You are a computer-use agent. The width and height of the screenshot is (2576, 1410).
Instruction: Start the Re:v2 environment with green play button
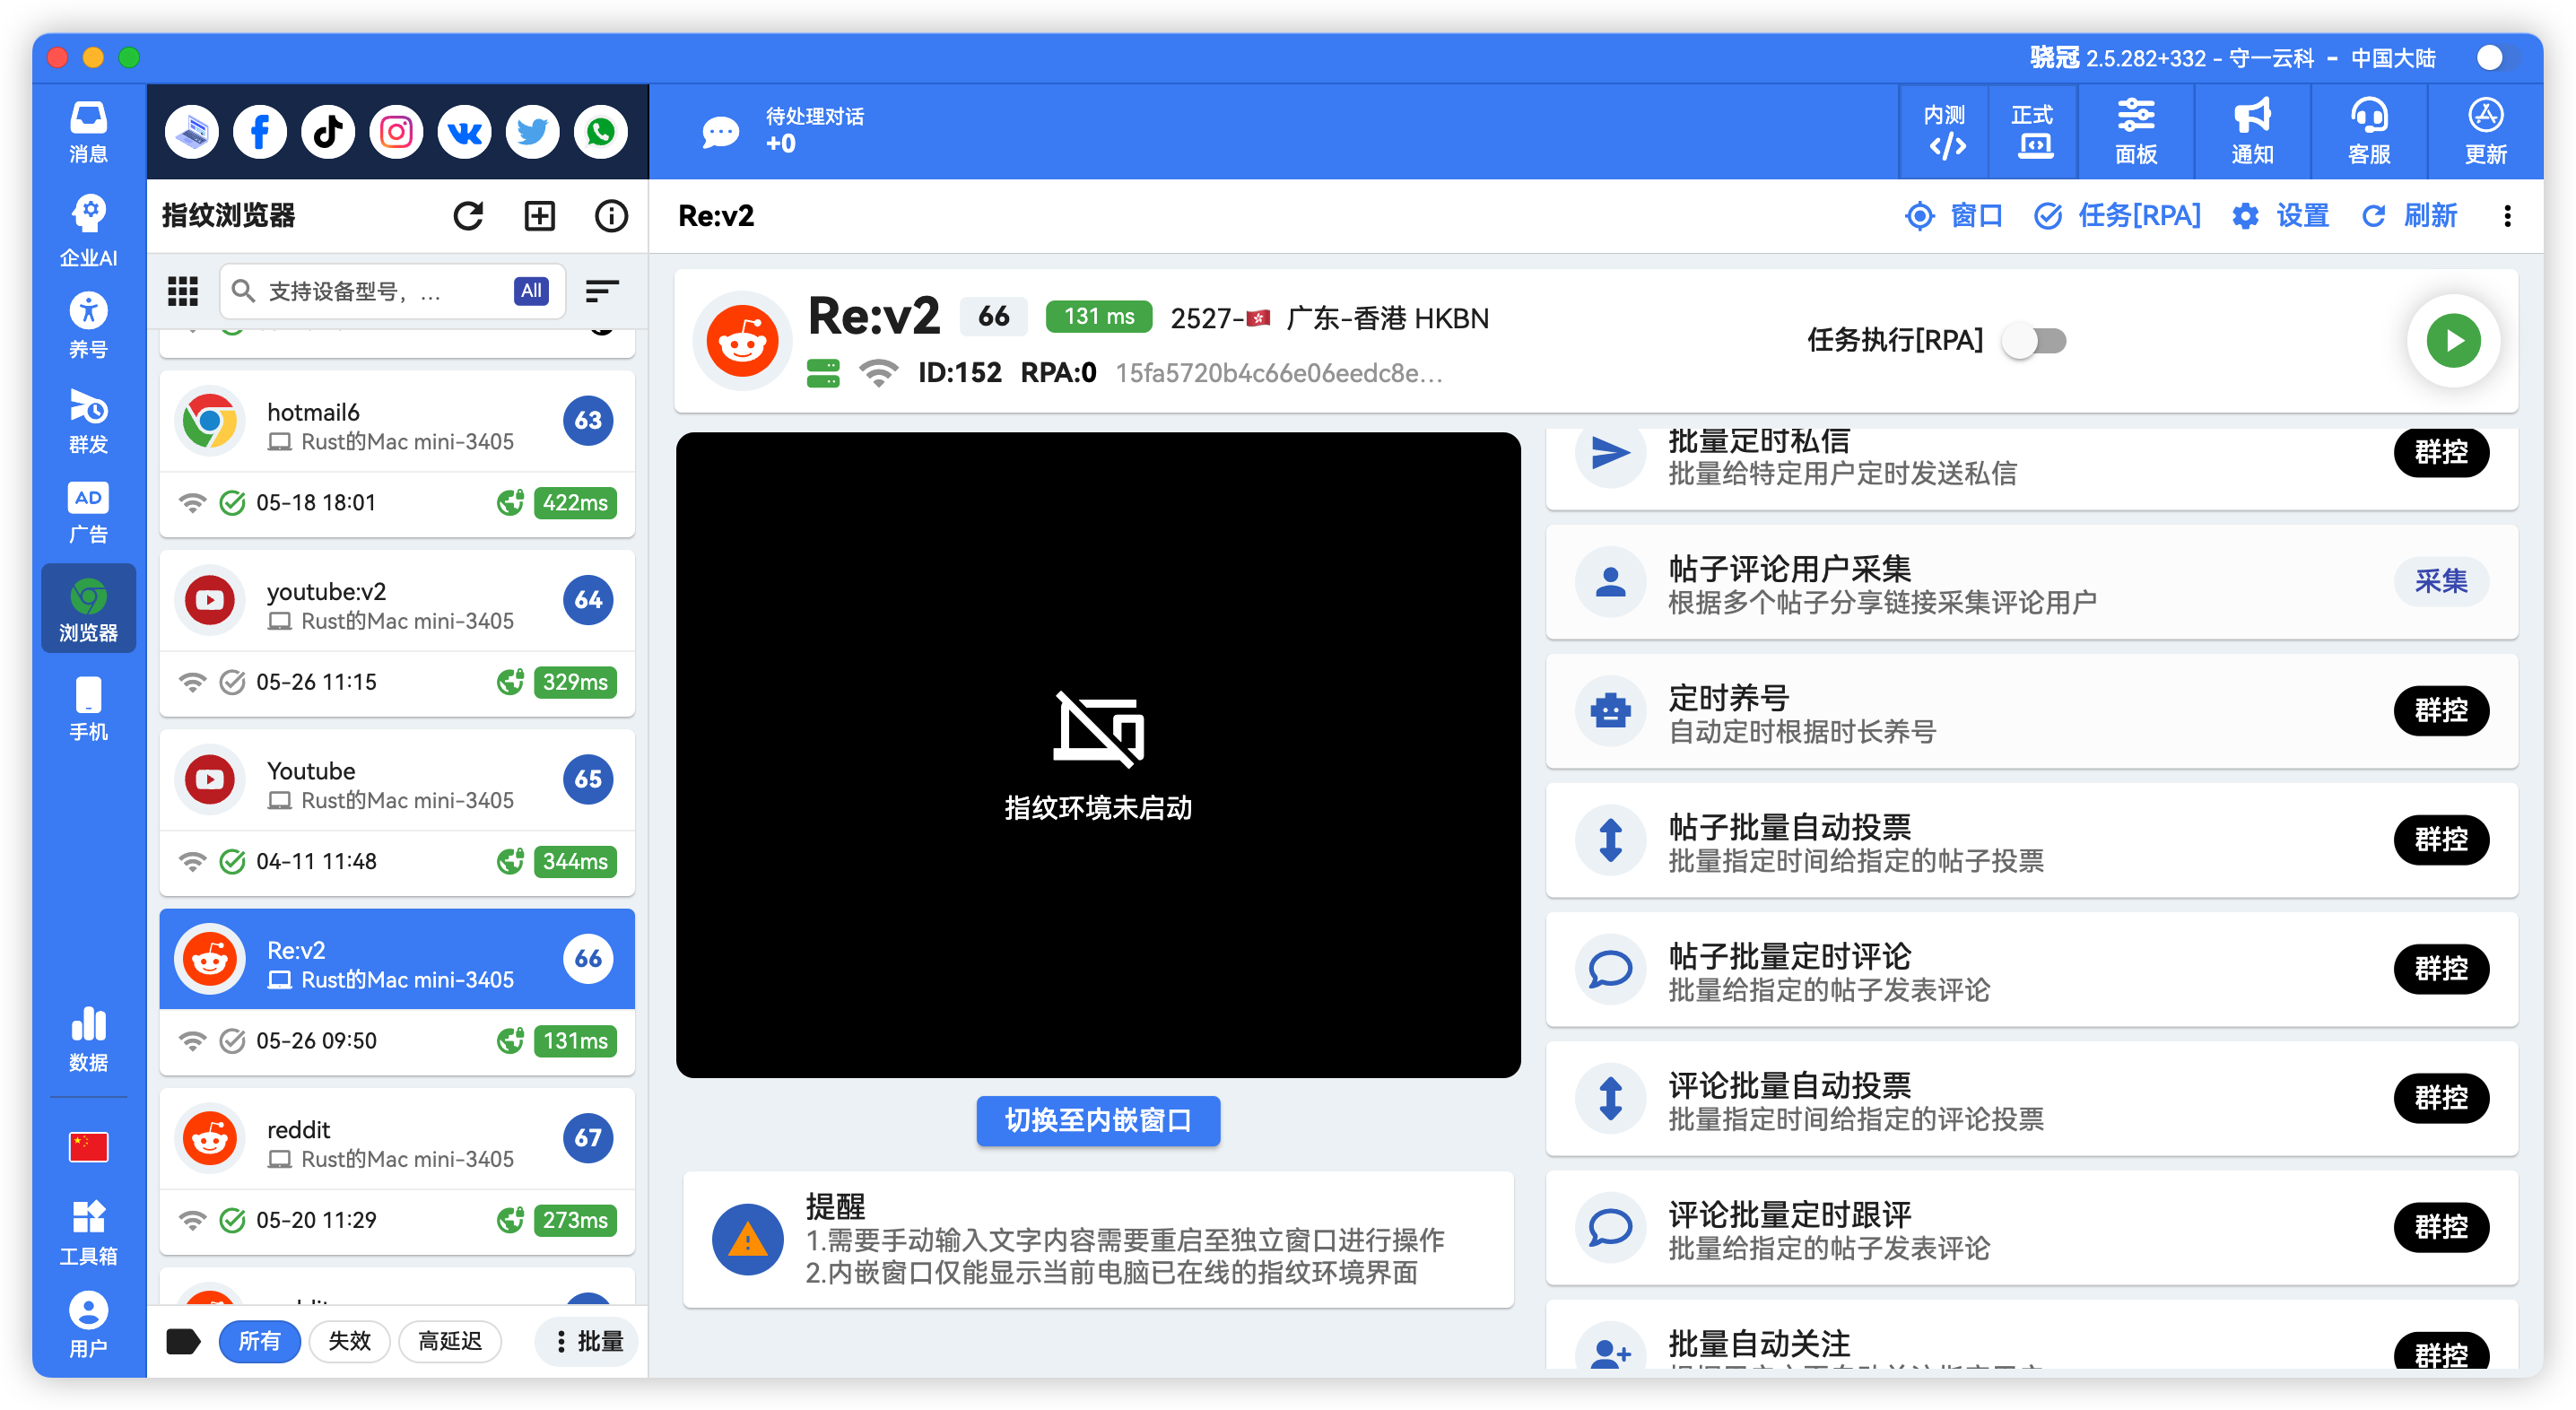(2454, 341)
